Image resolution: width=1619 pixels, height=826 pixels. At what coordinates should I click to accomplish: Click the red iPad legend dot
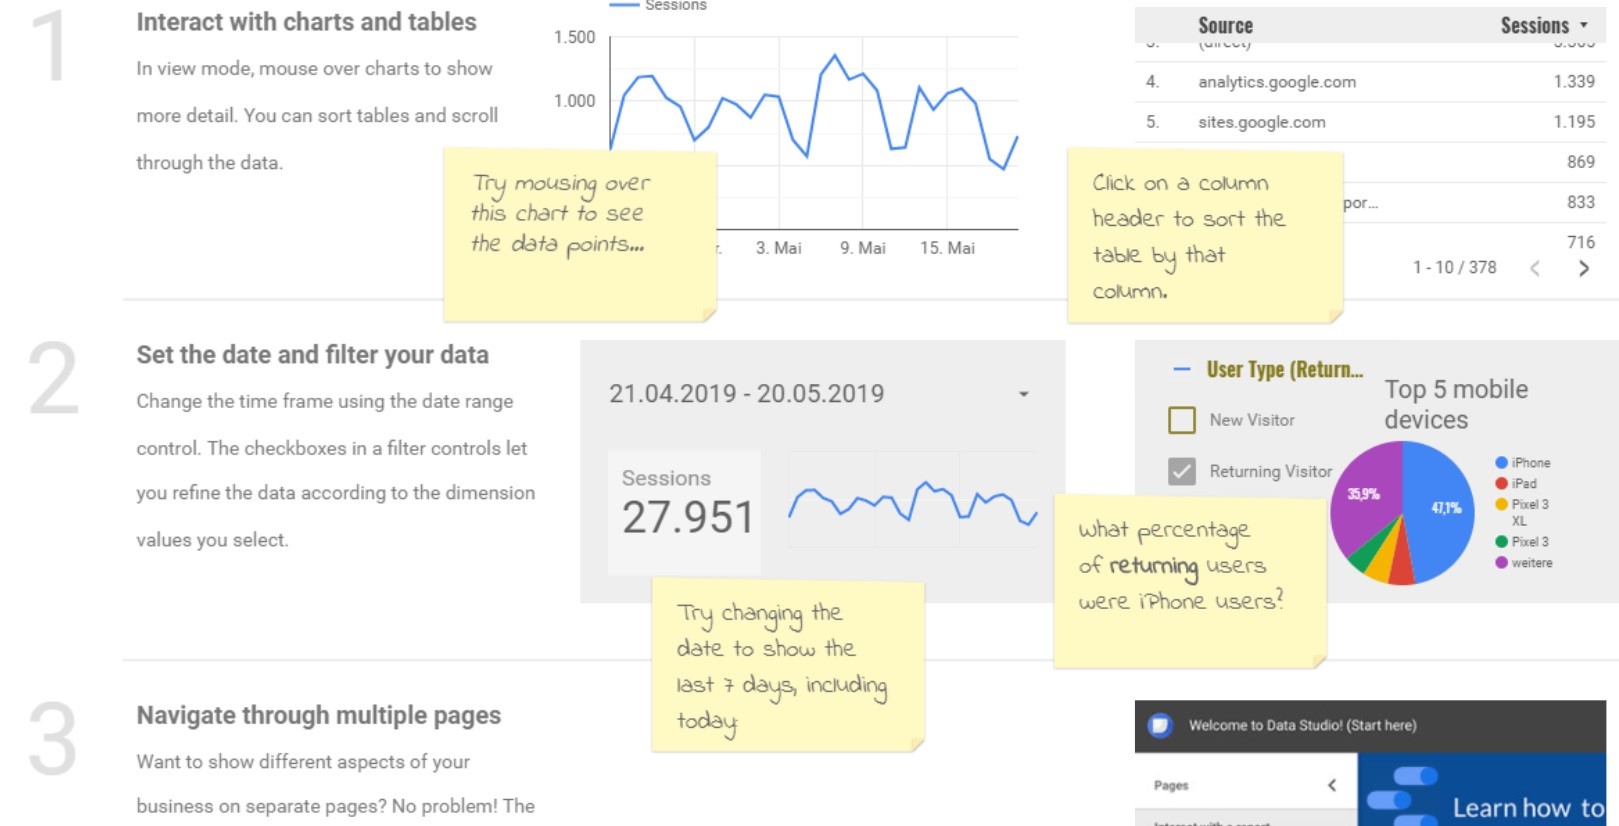point(1501,483)
